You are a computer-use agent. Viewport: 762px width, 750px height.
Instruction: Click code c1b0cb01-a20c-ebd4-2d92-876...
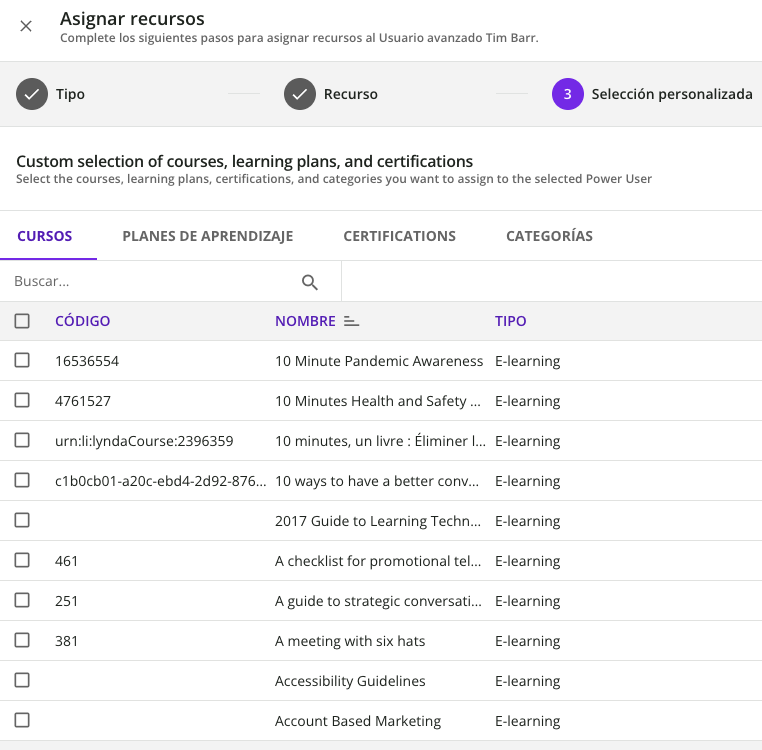pos(160,481)
